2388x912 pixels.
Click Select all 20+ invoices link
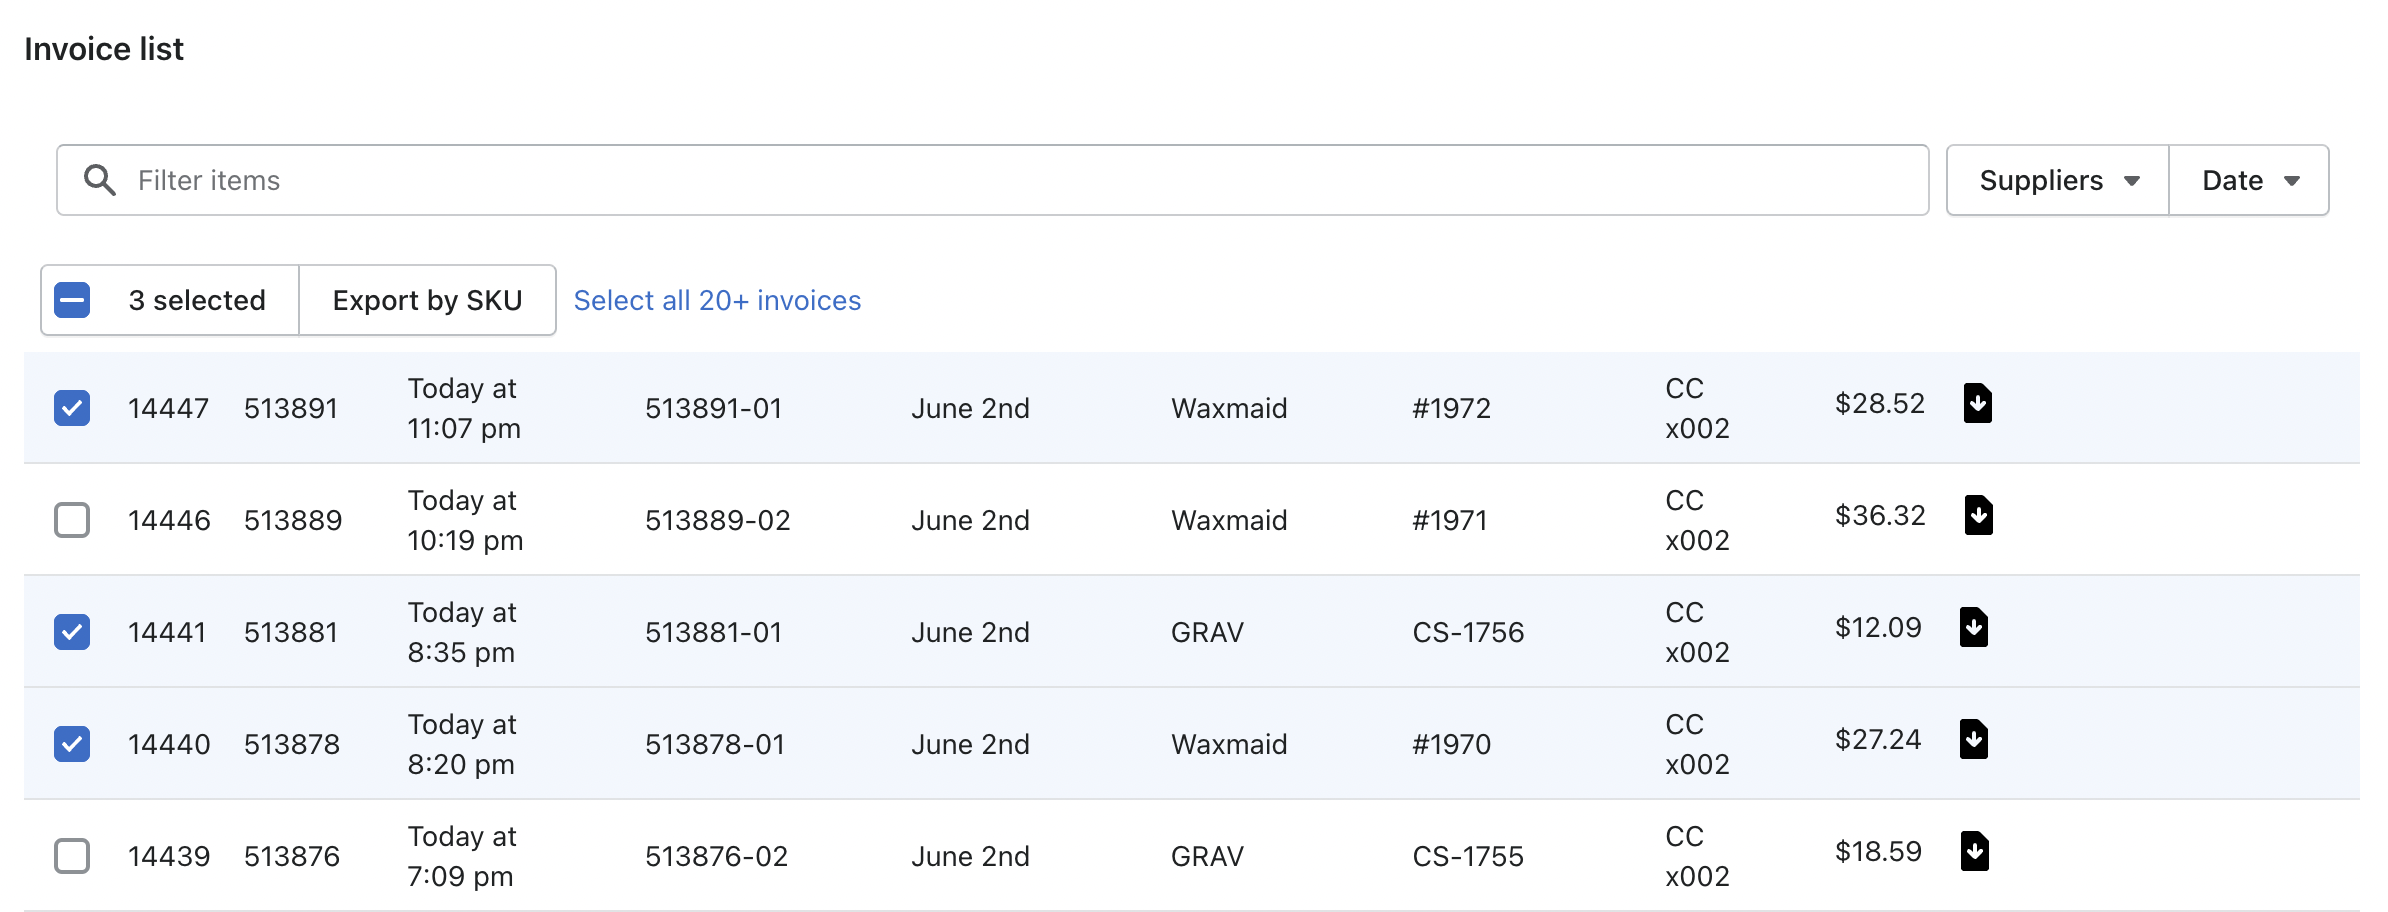pos(717,300)
